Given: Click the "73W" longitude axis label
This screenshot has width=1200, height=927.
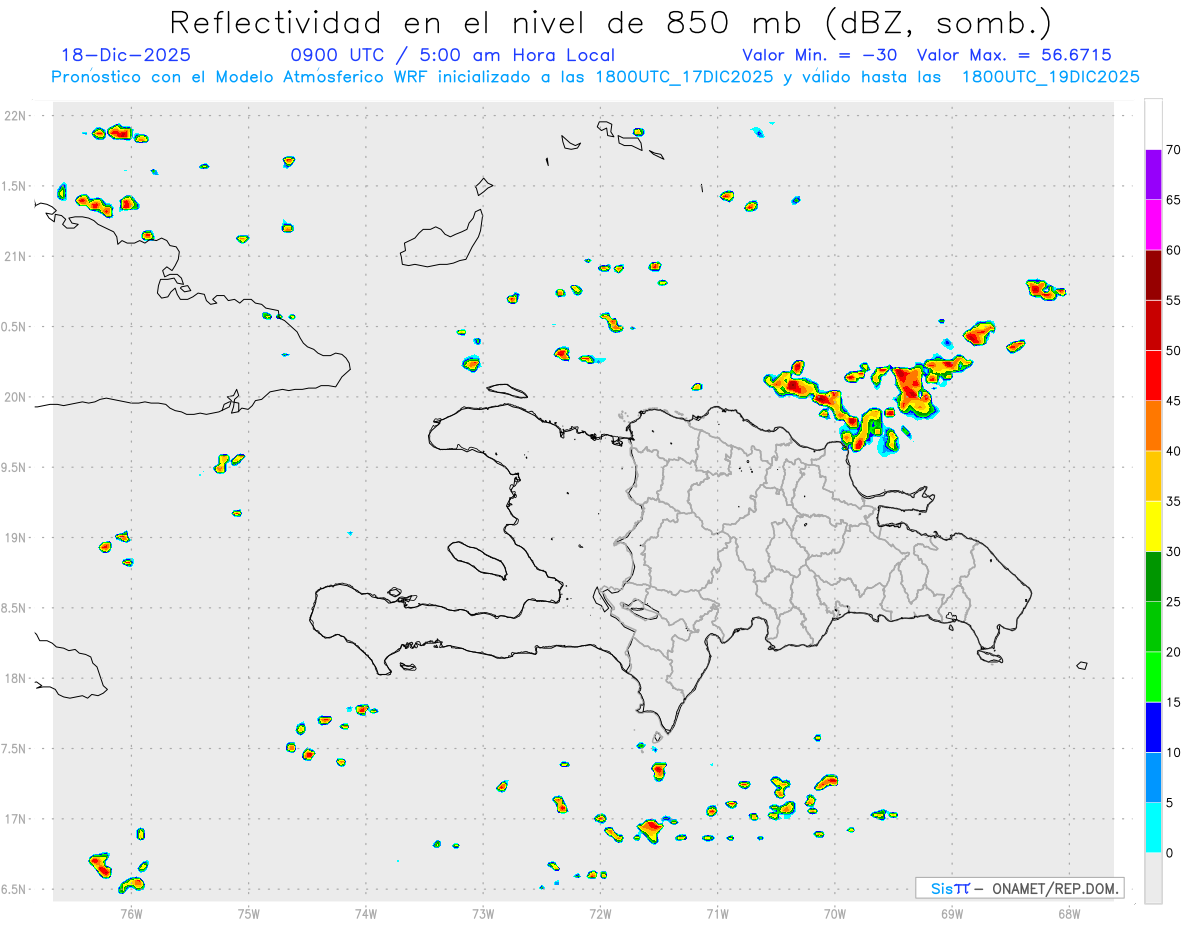Looking at the screenshot, I should click(483, 912).
